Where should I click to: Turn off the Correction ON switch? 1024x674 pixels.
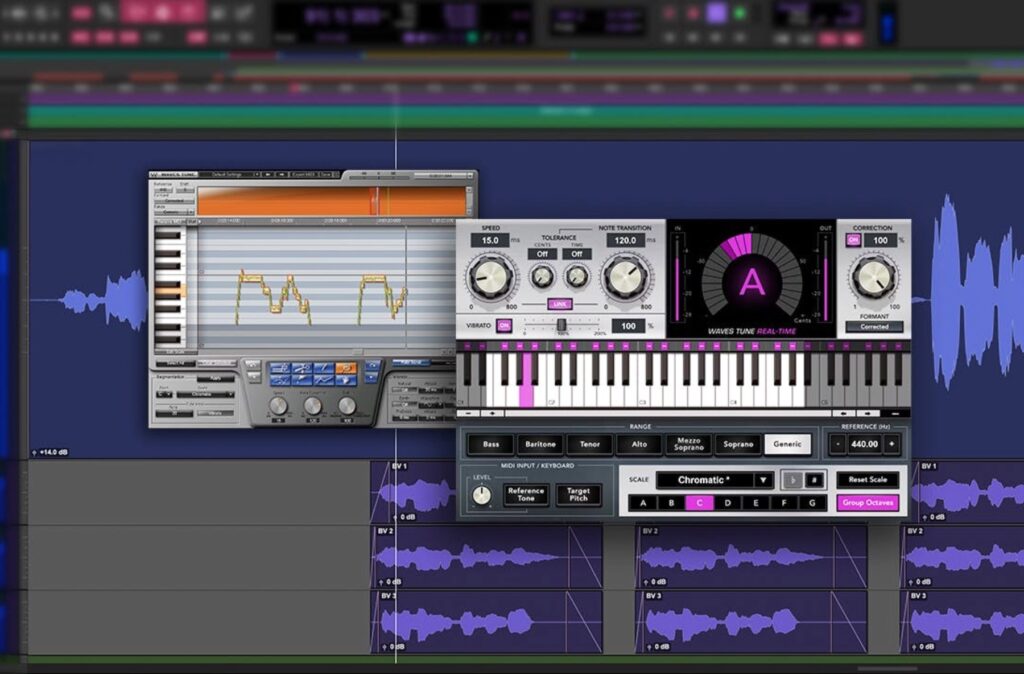pos(854,241)
